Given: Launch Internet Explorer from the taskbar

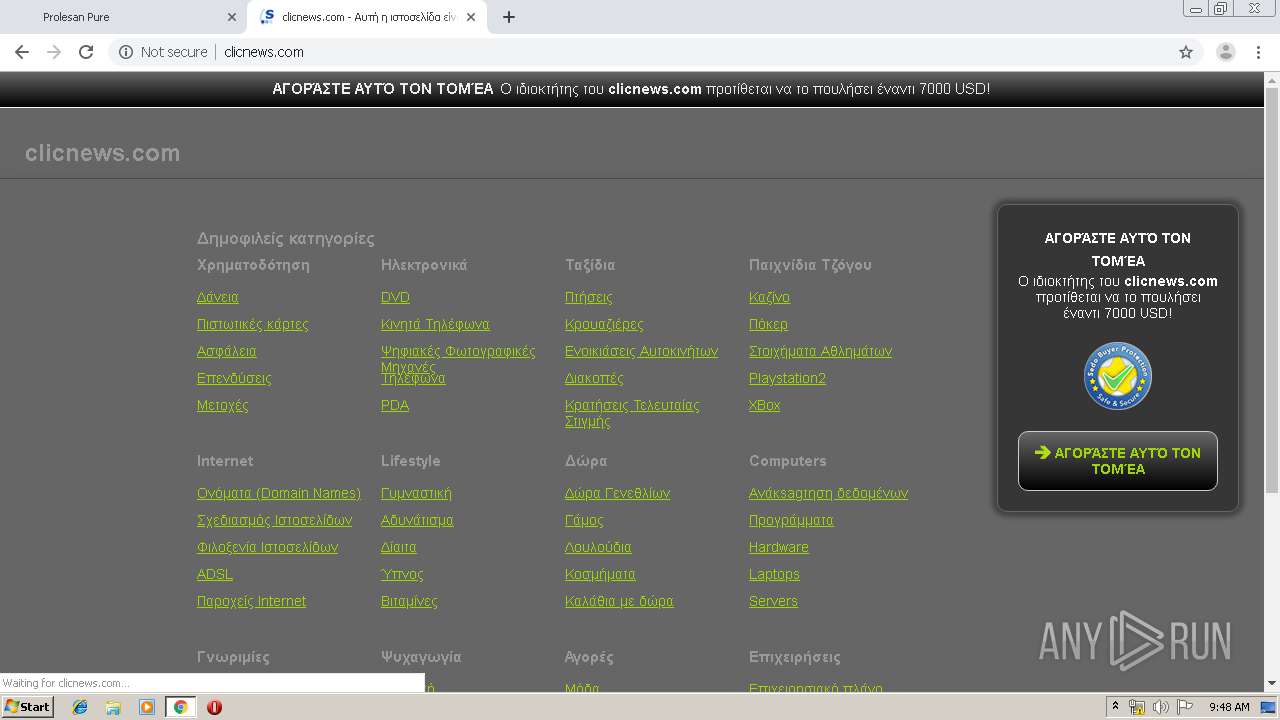Looking at the screenshot, I should coord(80,707).
